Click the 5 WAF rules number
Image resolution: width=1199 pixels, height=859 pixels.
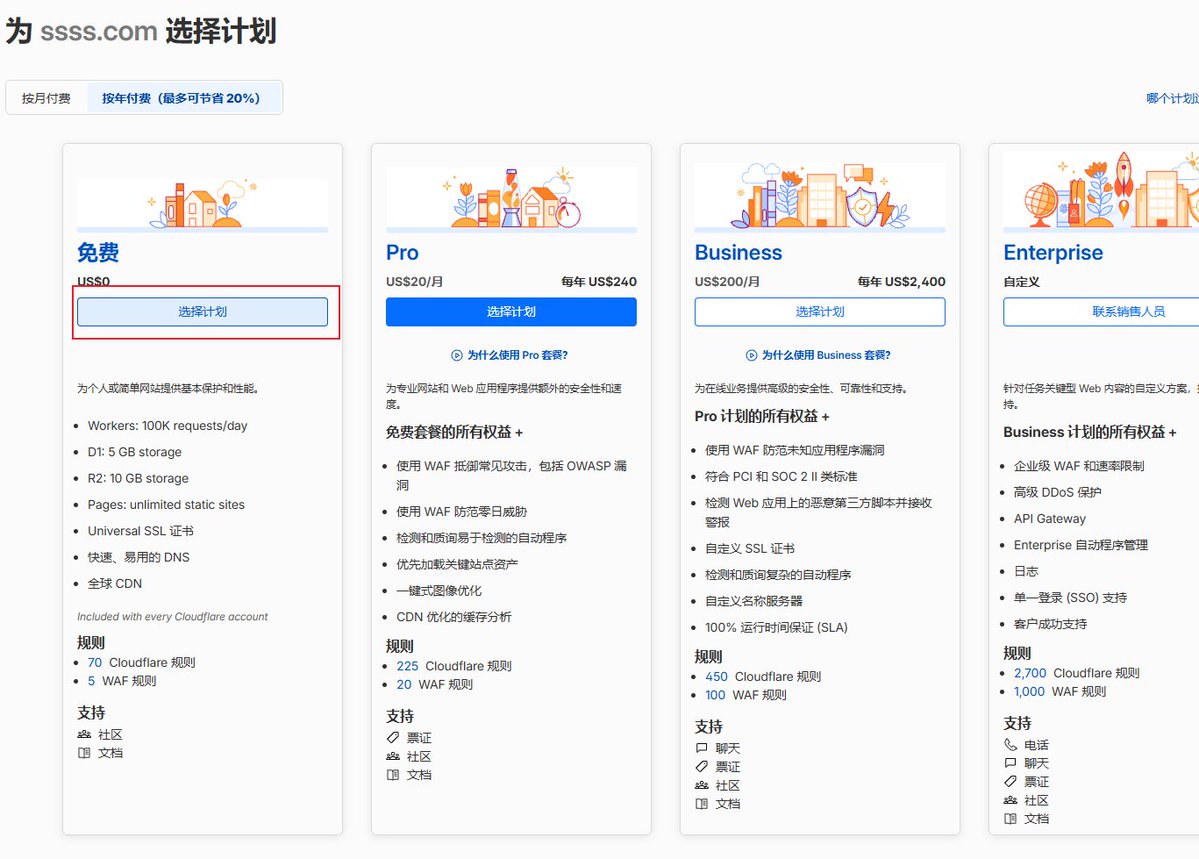point(91,681)
